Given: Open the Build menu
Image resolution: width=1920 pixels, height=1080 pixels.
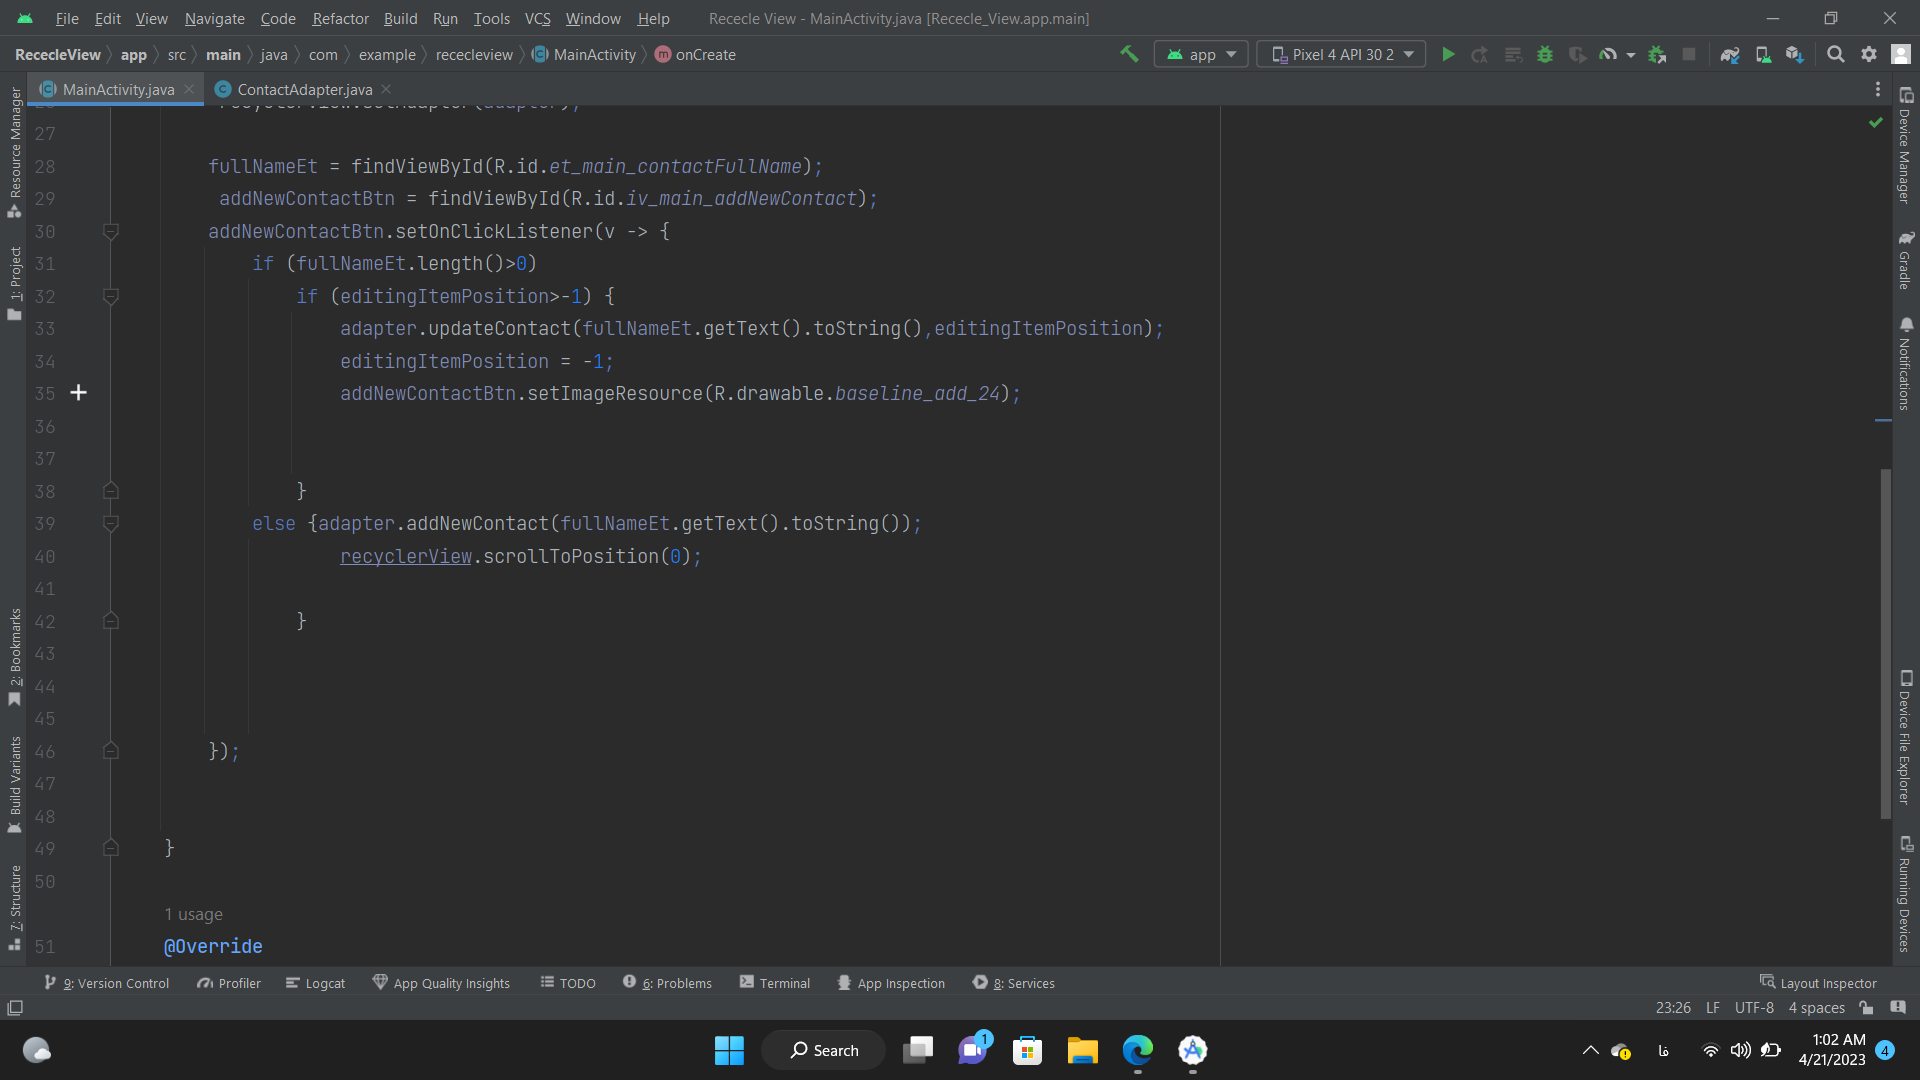Looking at the screenshot, I should tap(400, 18).
